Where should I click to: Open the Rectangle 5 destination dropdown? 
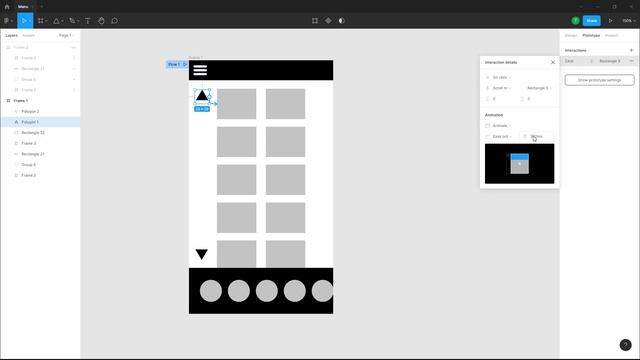click(539, 88)
